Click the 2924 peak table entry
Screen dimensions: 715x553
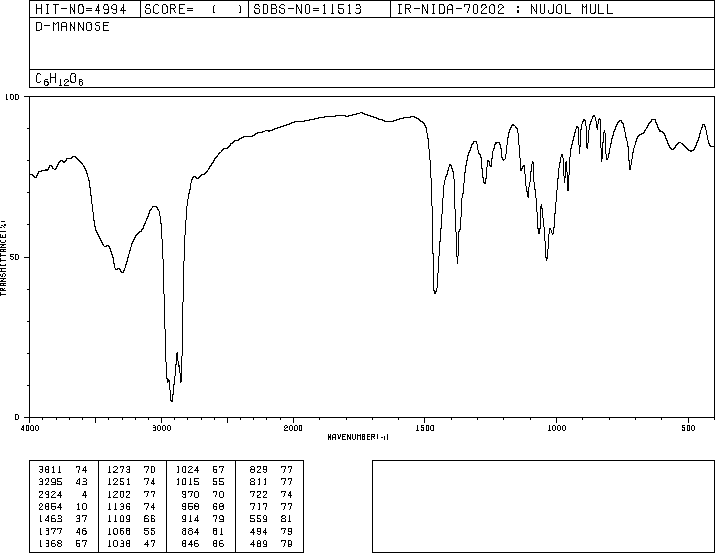[x=50, y=494]
